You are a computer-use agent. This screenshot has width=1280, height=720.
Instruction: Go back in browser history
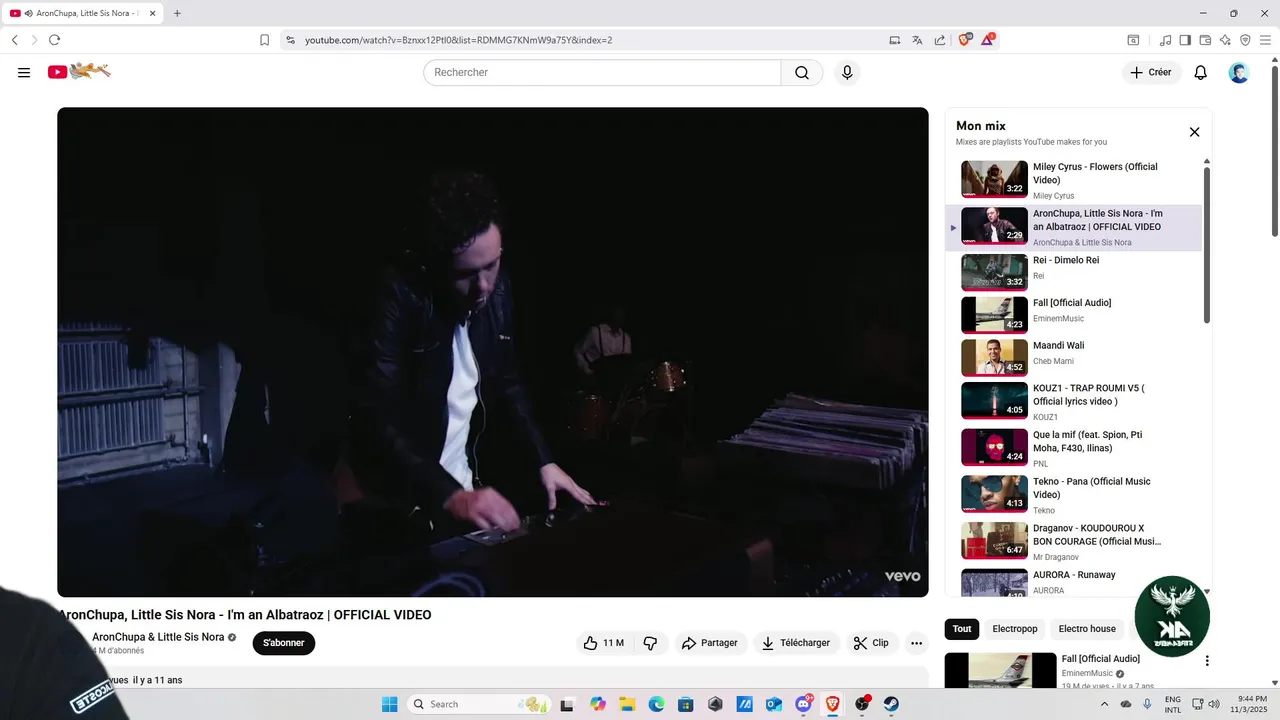click(14, 40)
